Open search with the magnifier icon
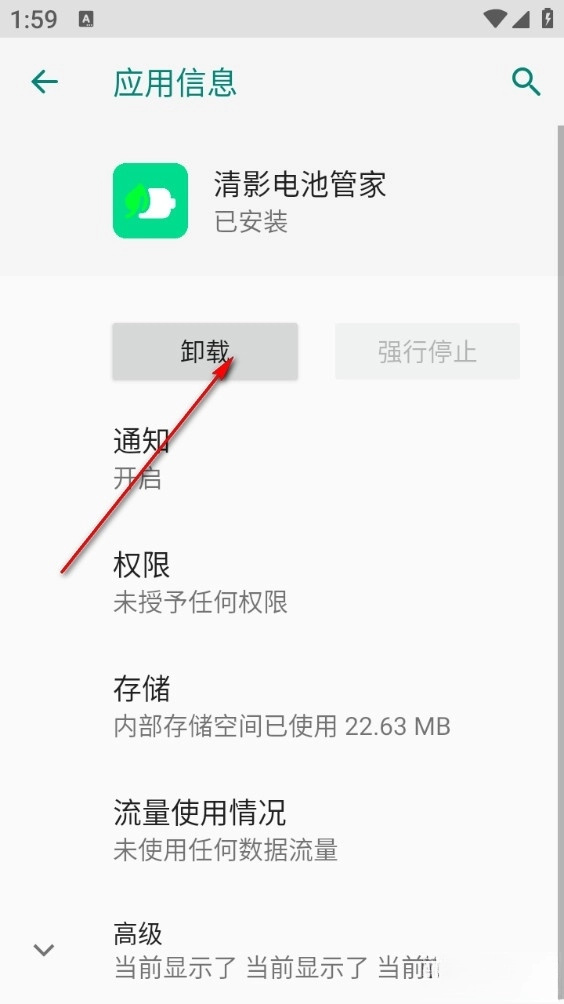Image resolution: width=564 pixels, height=1004 pixels. click(x=526, y=82)
